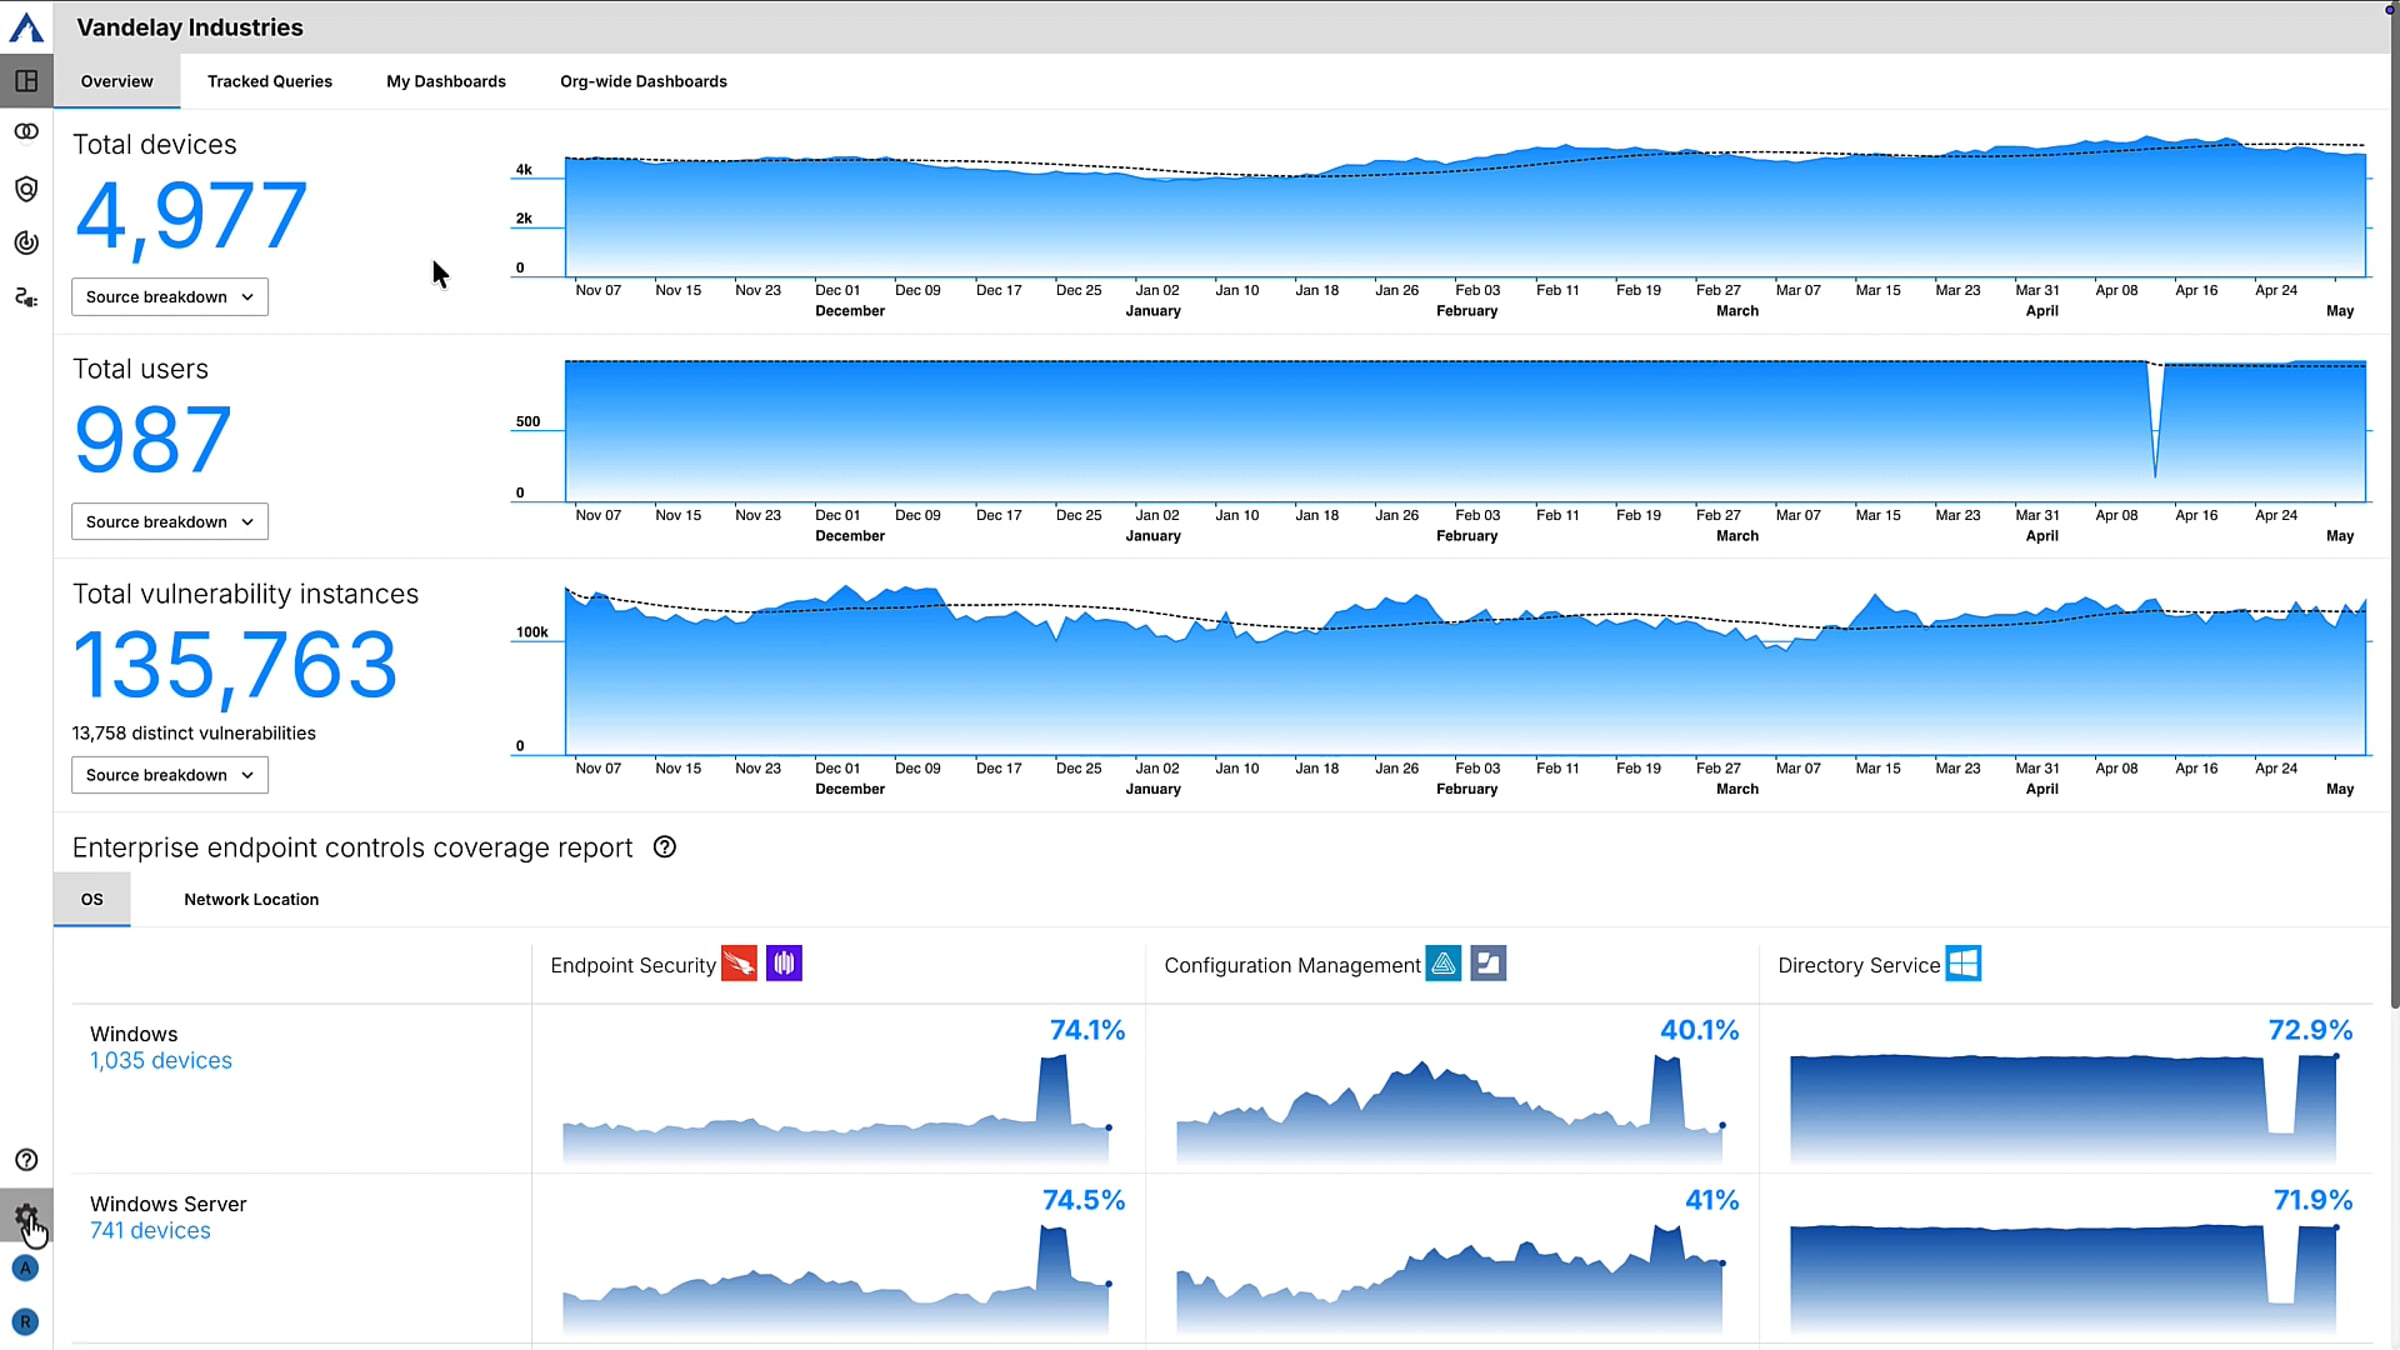Click the blue triangle Configuration Management icon
2400x1350 pixels.
pyautogui.click(x=1443, y=964)
